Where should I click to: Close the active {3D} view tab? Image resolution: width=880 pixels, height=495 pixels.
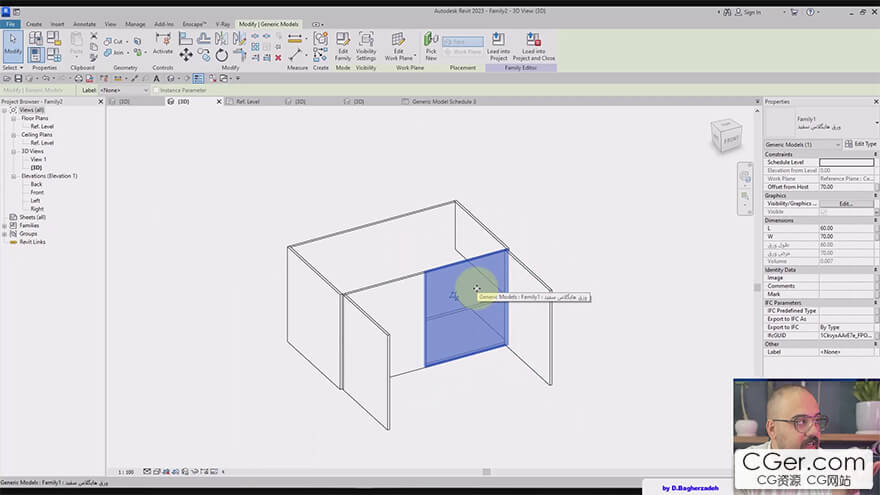pyautogui.click(x=219, y=102)
